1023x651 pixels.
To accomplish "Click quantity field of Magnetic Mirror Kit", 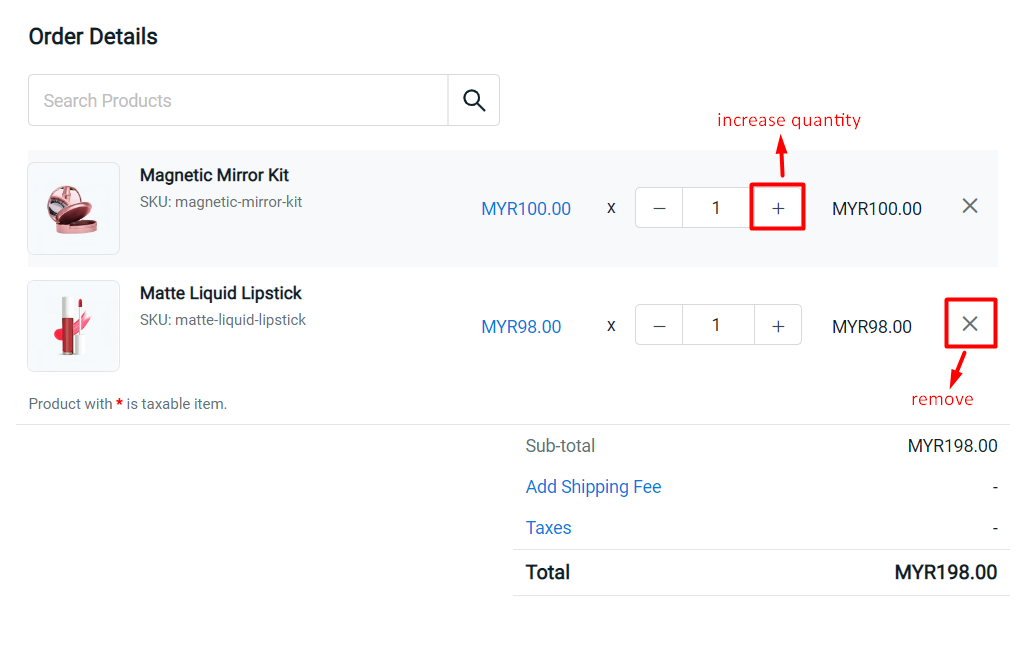I will [x=717, y=207].
